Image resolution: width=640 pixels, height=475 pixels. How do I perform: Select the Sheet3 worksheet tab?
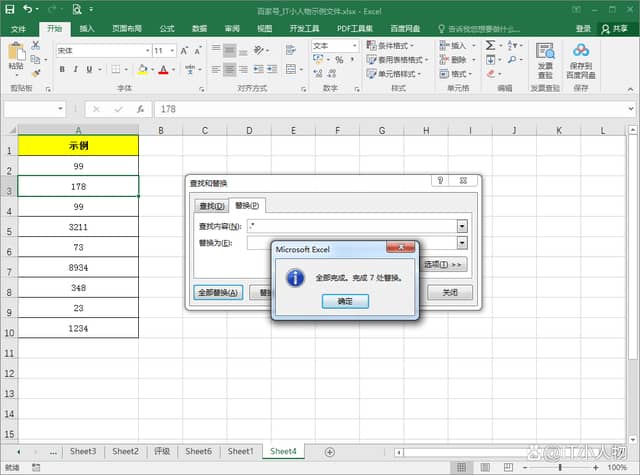coord(82,452)
